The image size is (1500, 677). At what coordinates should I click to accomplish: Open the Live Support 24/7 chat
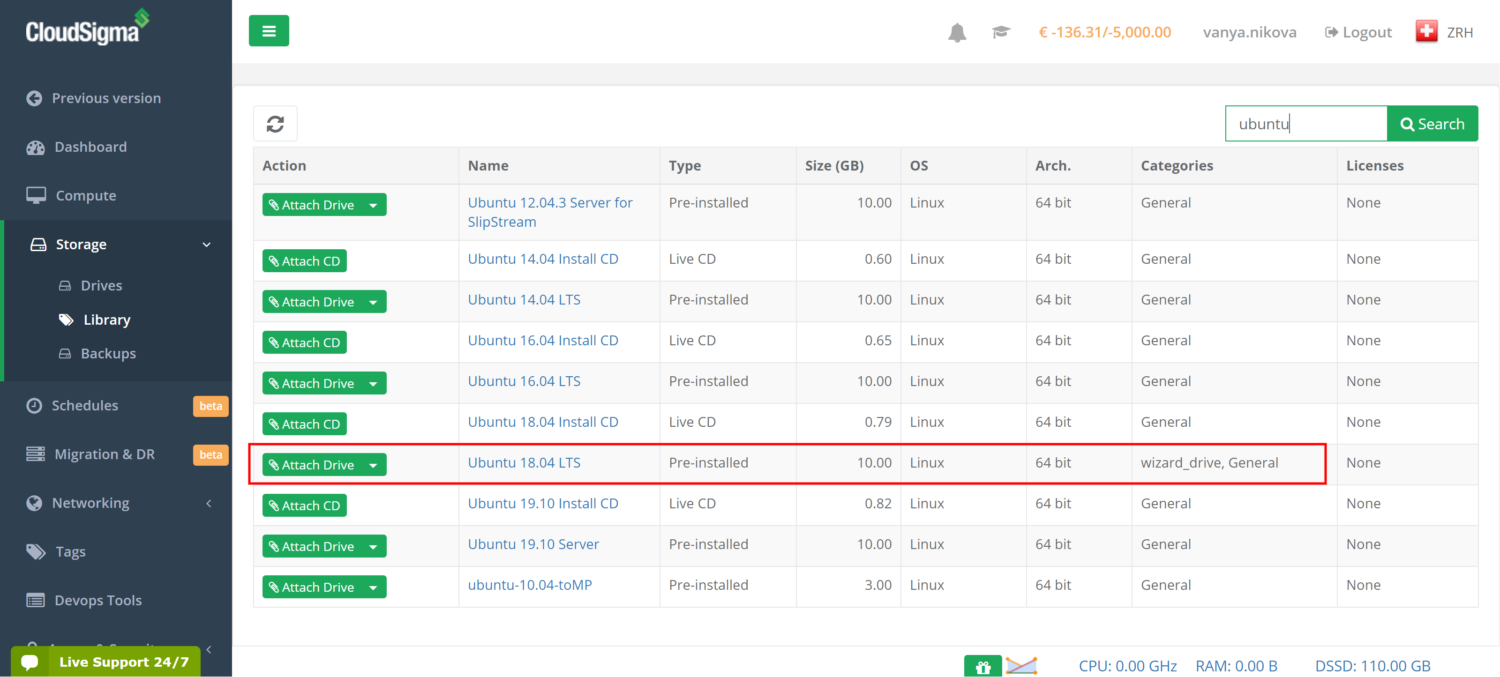click(105, 661)
